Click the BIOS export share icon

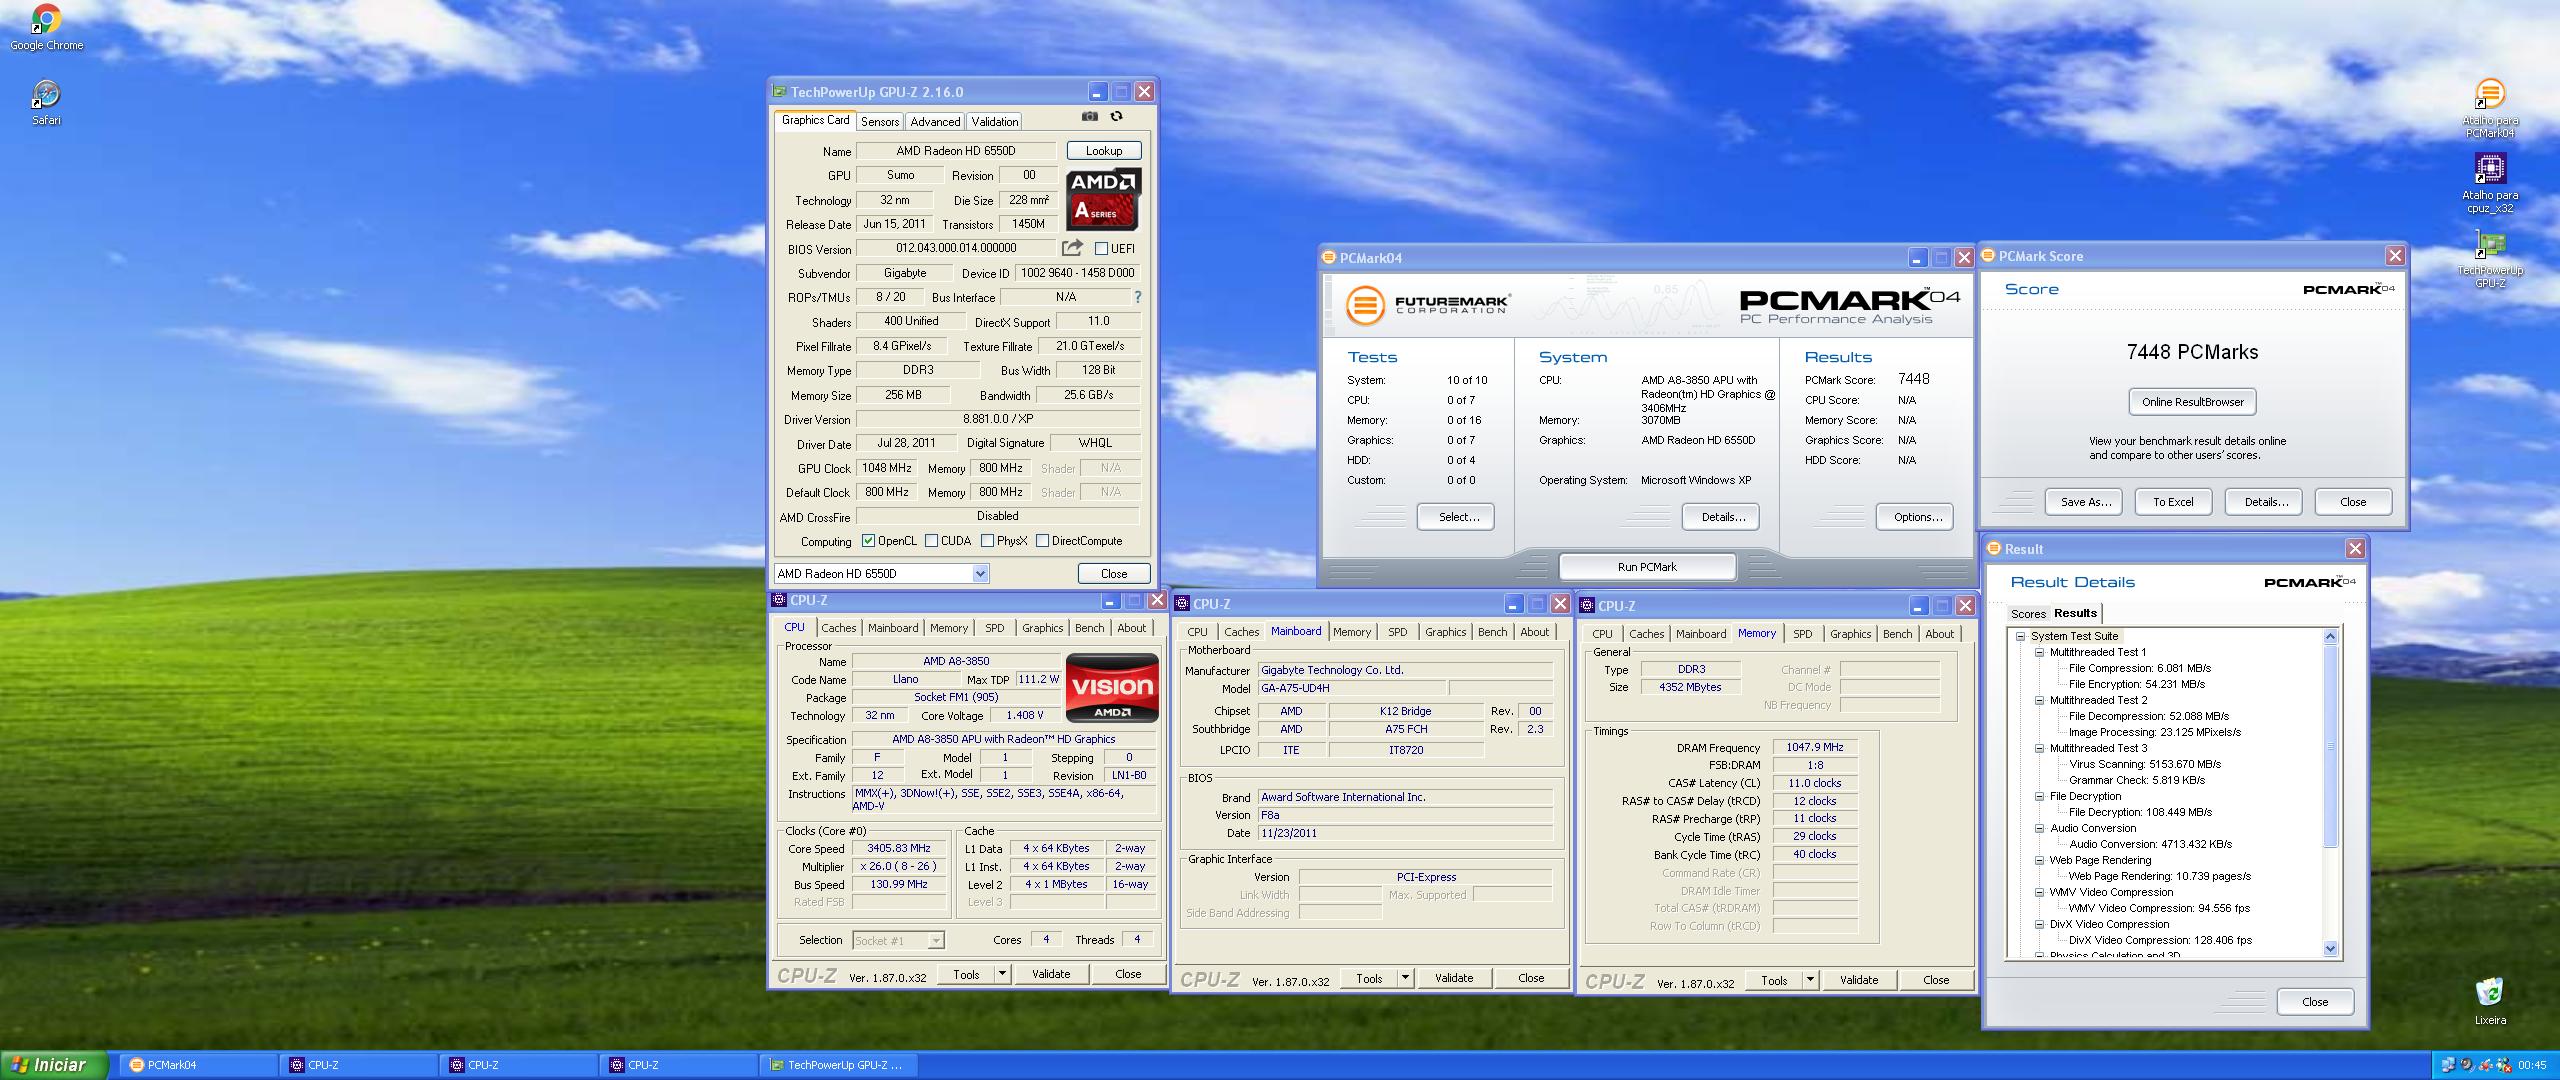(x=1072, y=247)
